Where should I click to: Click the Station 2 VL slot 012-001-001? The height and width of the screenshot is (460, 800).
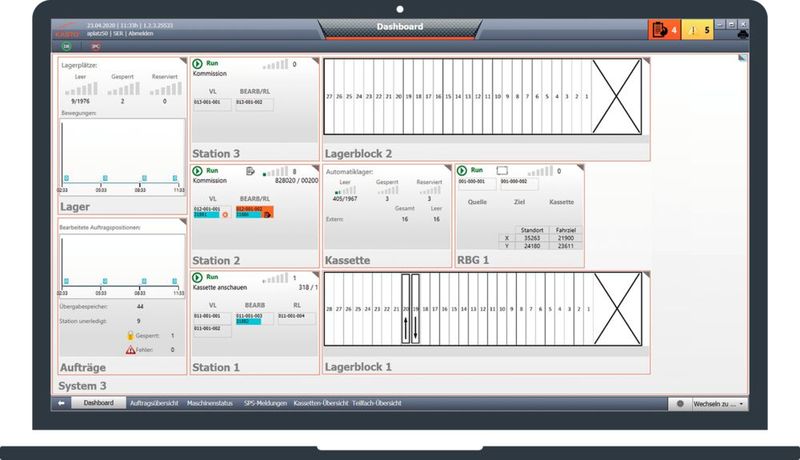pos(212,212)
